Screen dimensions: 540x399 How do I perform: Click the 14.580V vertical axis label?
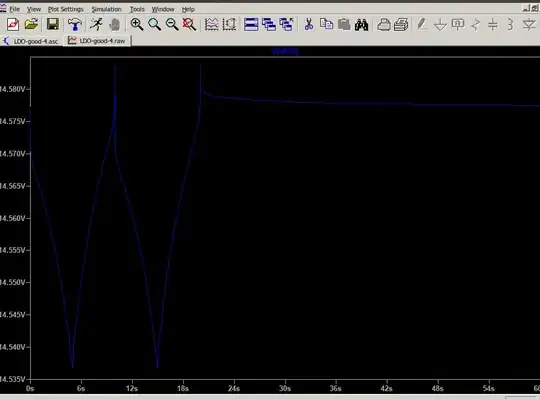[13, 89]
